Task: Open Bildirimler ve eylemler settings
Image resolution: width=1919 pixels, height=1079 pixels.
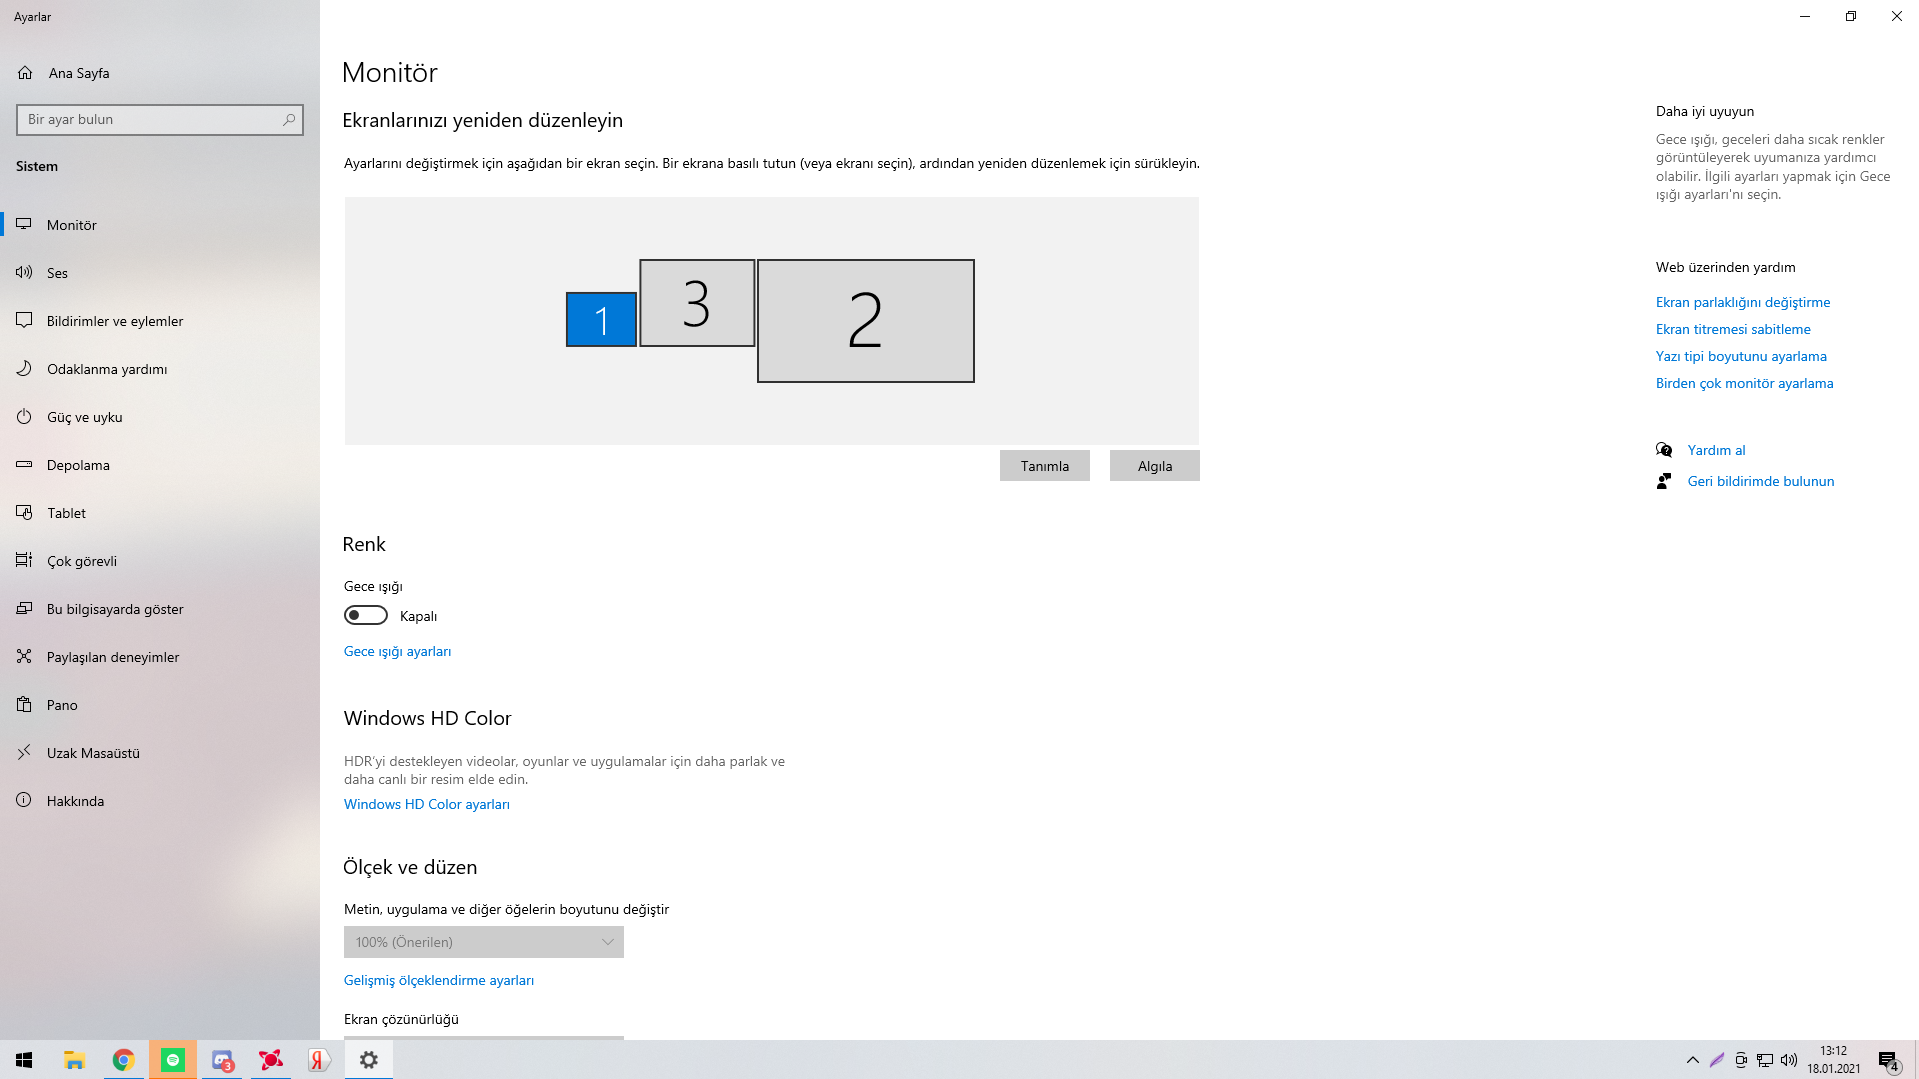Action: pos(160,321)
